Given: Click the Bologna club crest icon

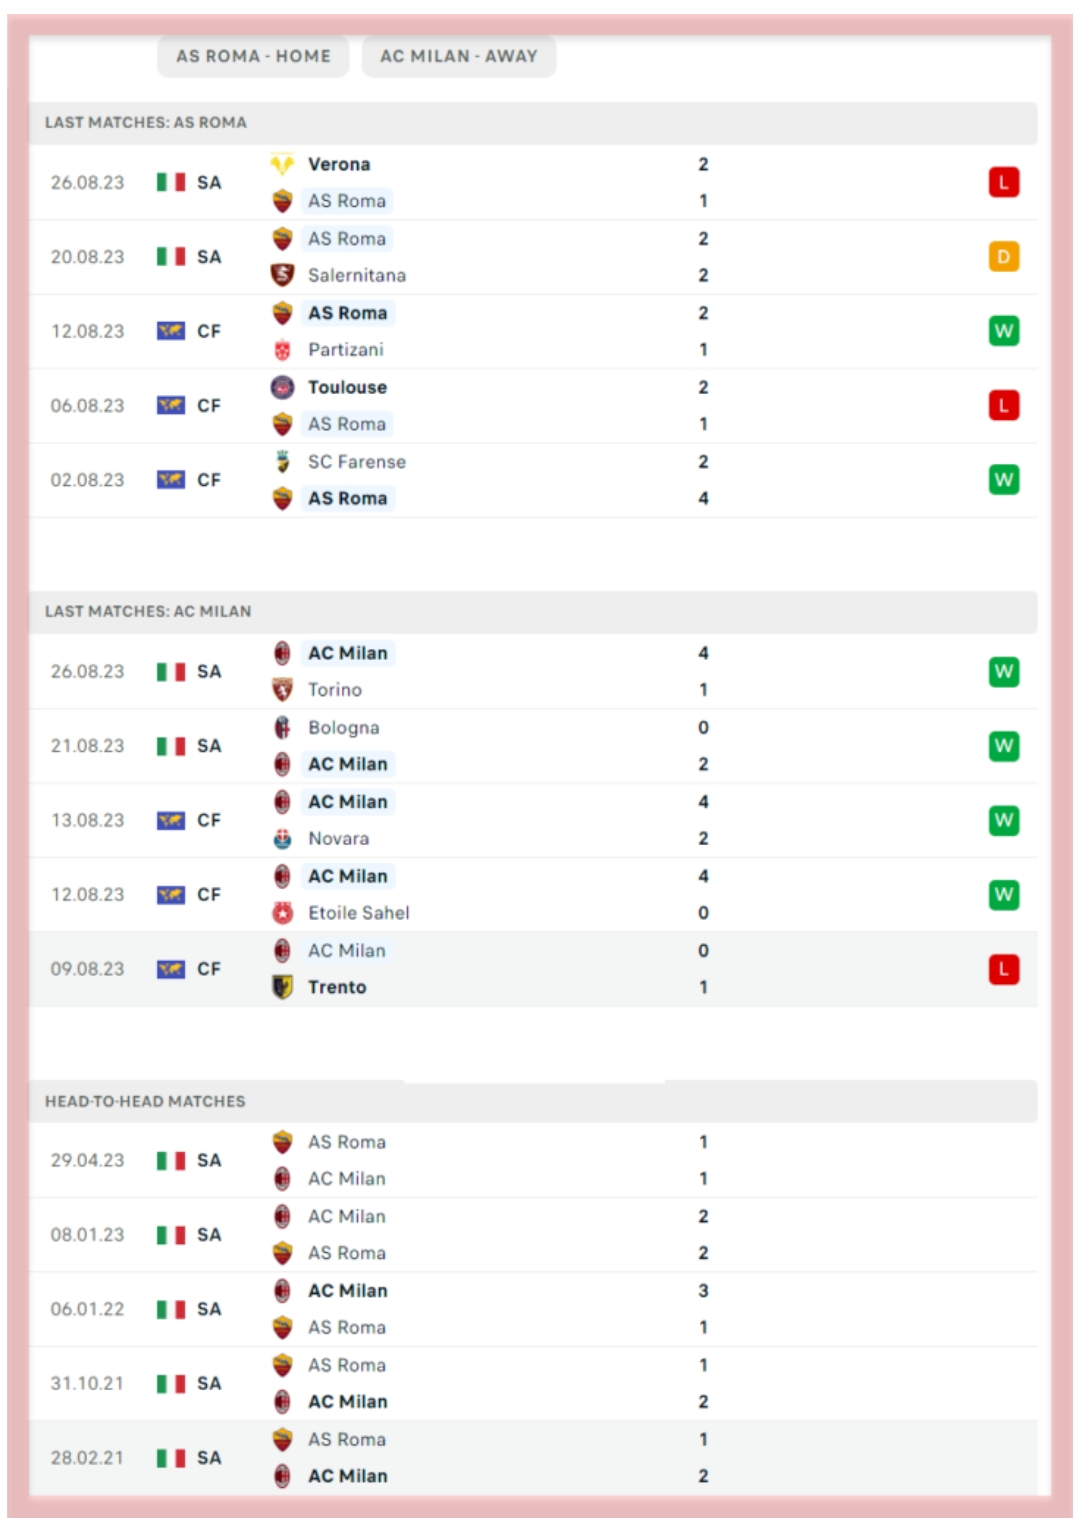Looking at the screenshot, I should 283,728.
